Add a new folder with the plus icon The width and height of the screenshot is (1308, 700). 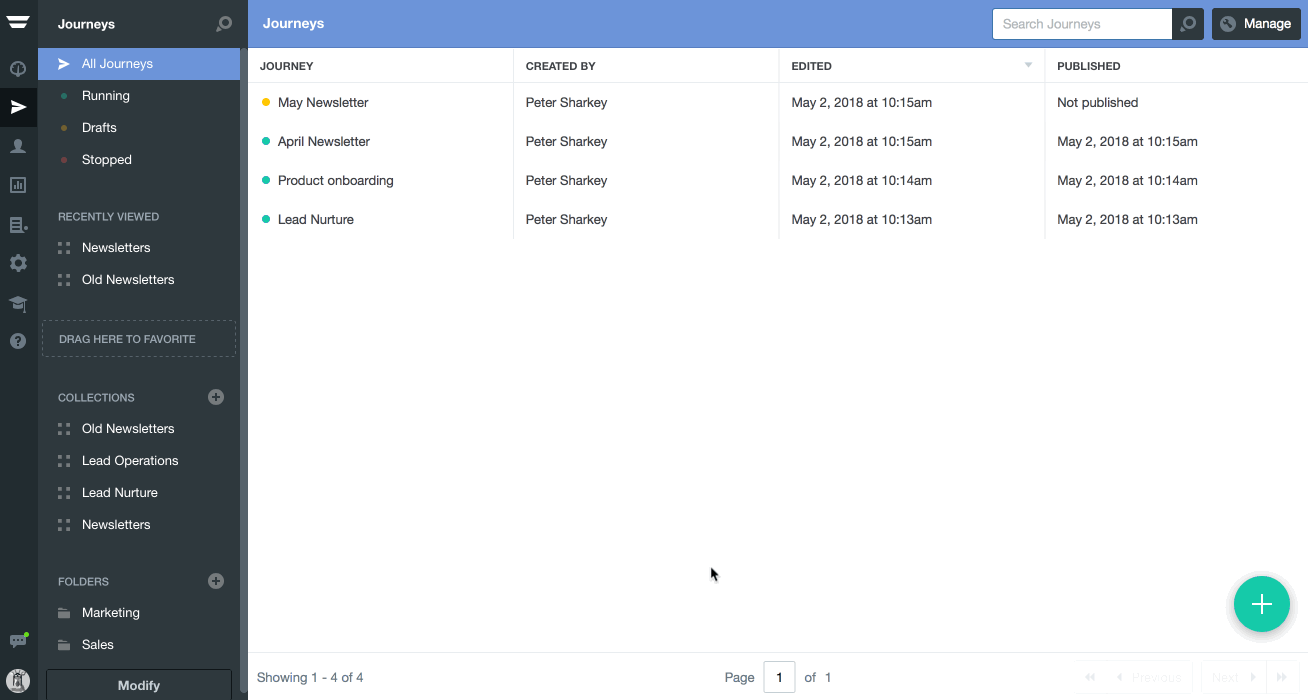(215, 581)
